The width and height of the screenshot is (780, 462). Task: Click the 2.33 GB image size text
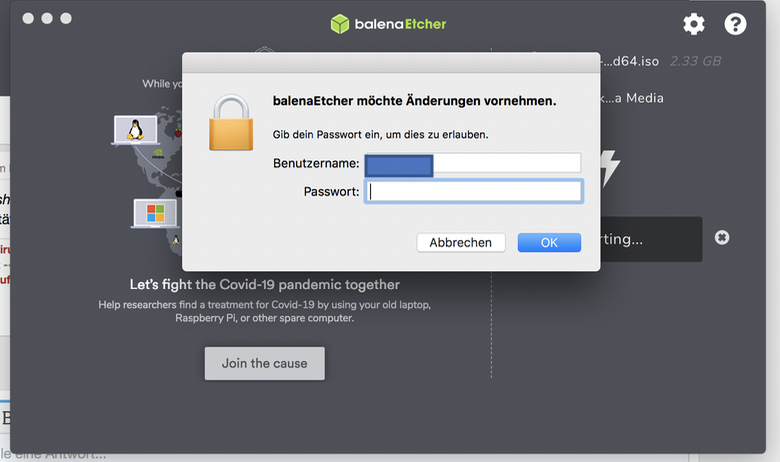click(x=695, y=61)
